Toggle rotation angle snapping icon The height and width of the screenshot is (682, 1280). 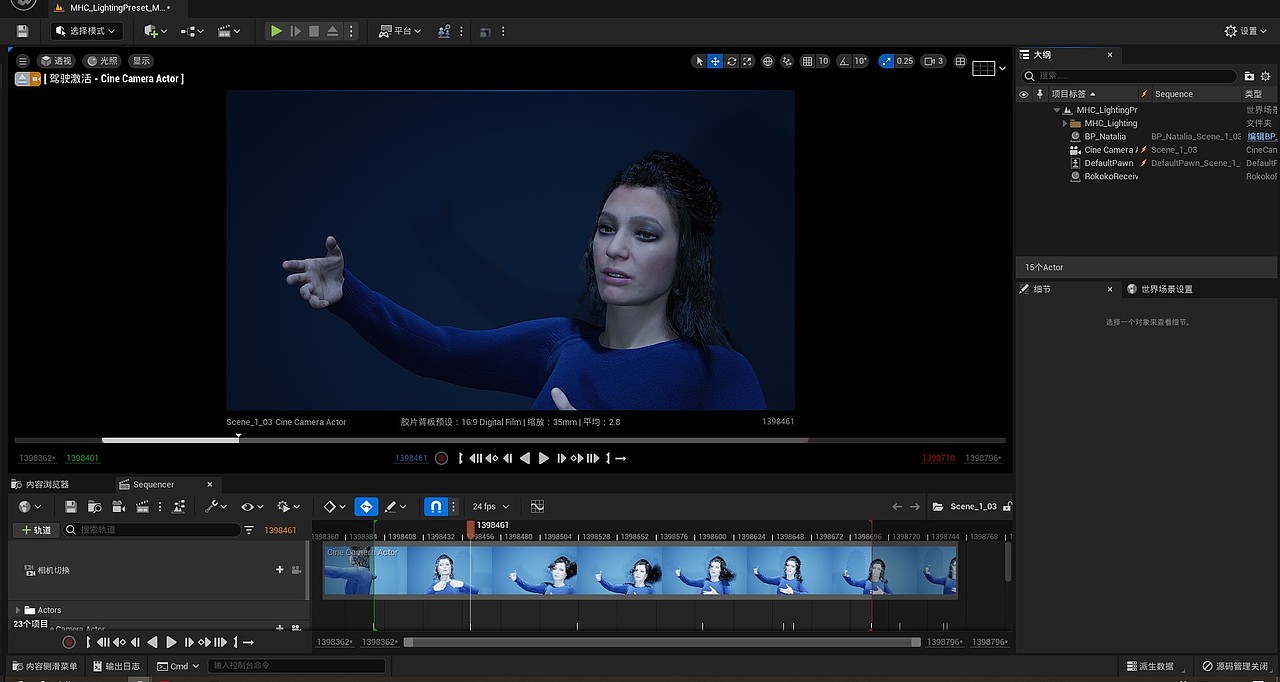click(x=844, y=61)
